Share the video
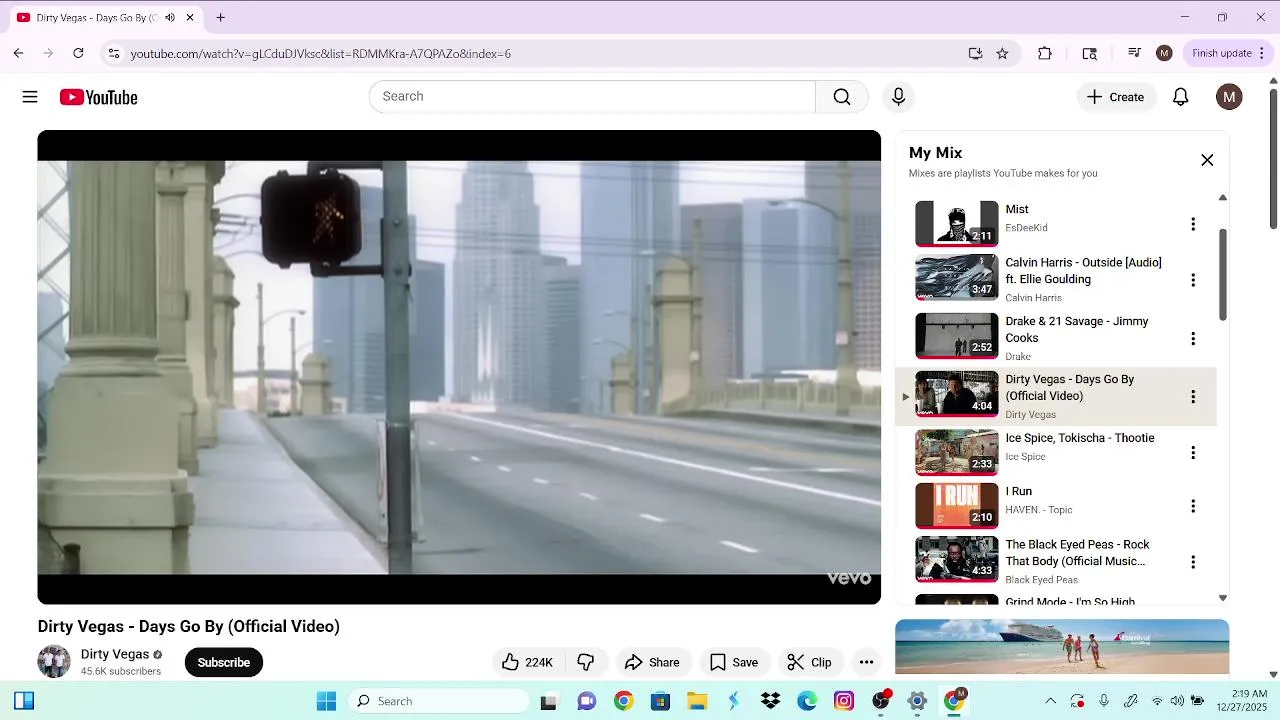The width and height of the screenshot is (1280, 720). pos(652,662)
